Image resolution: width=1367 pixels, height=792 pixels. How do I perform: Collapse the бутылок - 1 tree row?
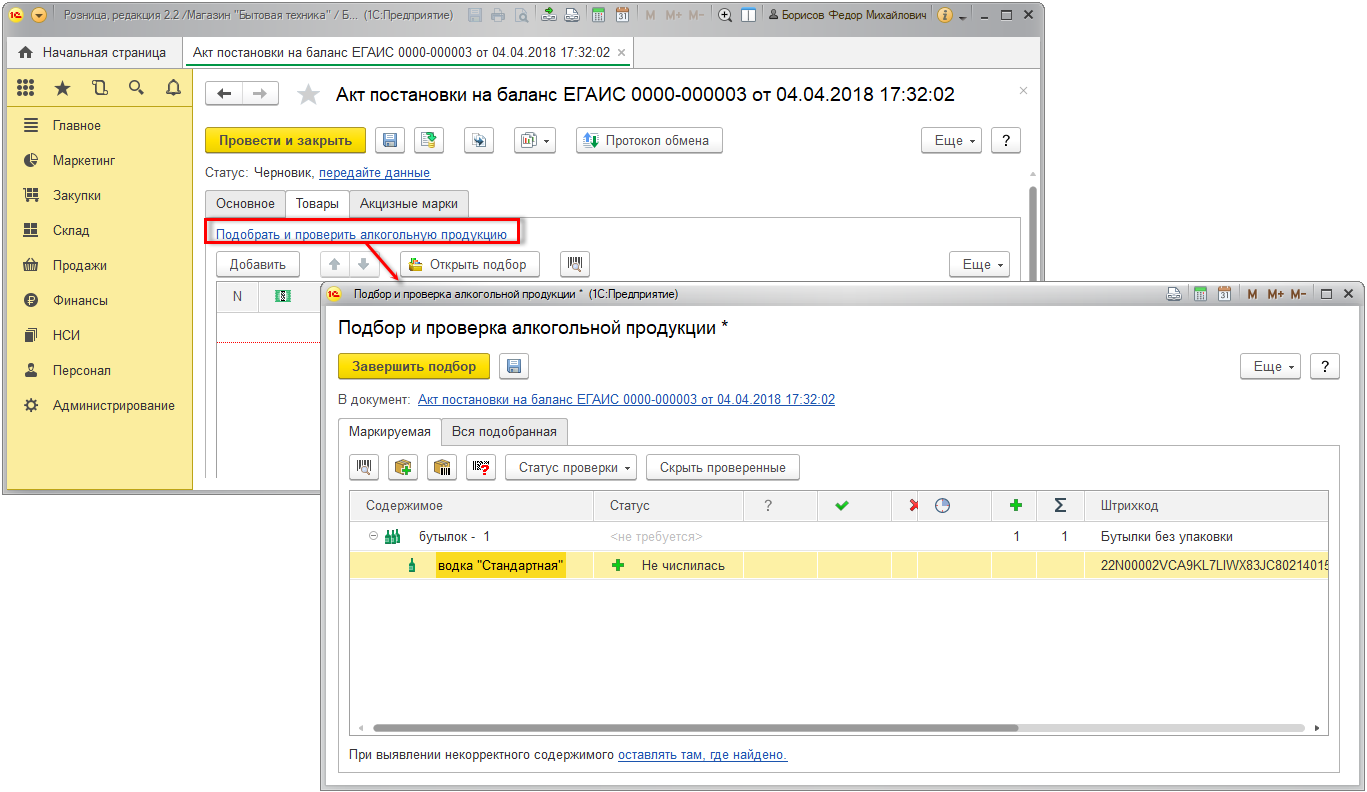pos(373,536)
